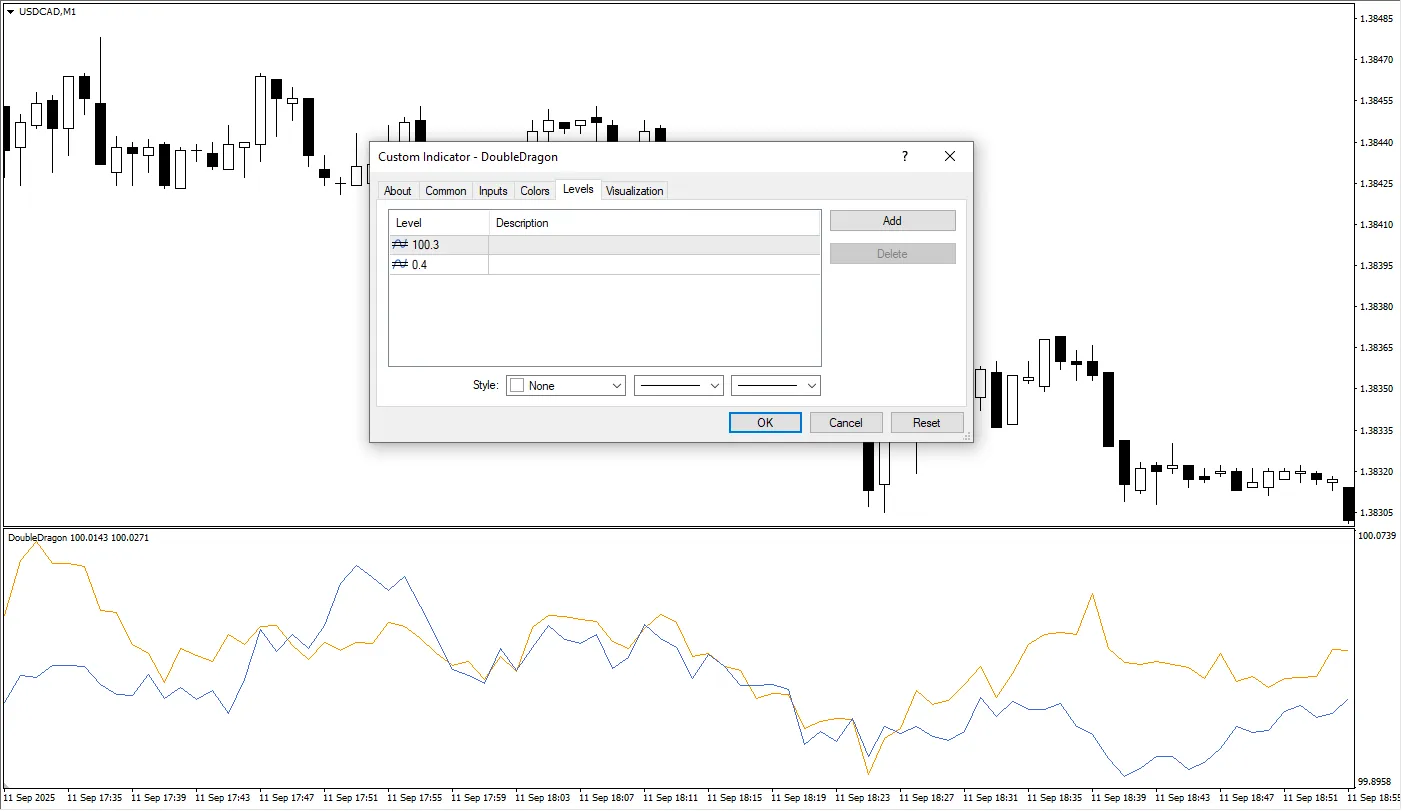Switch to the About tab

[397, 191]
